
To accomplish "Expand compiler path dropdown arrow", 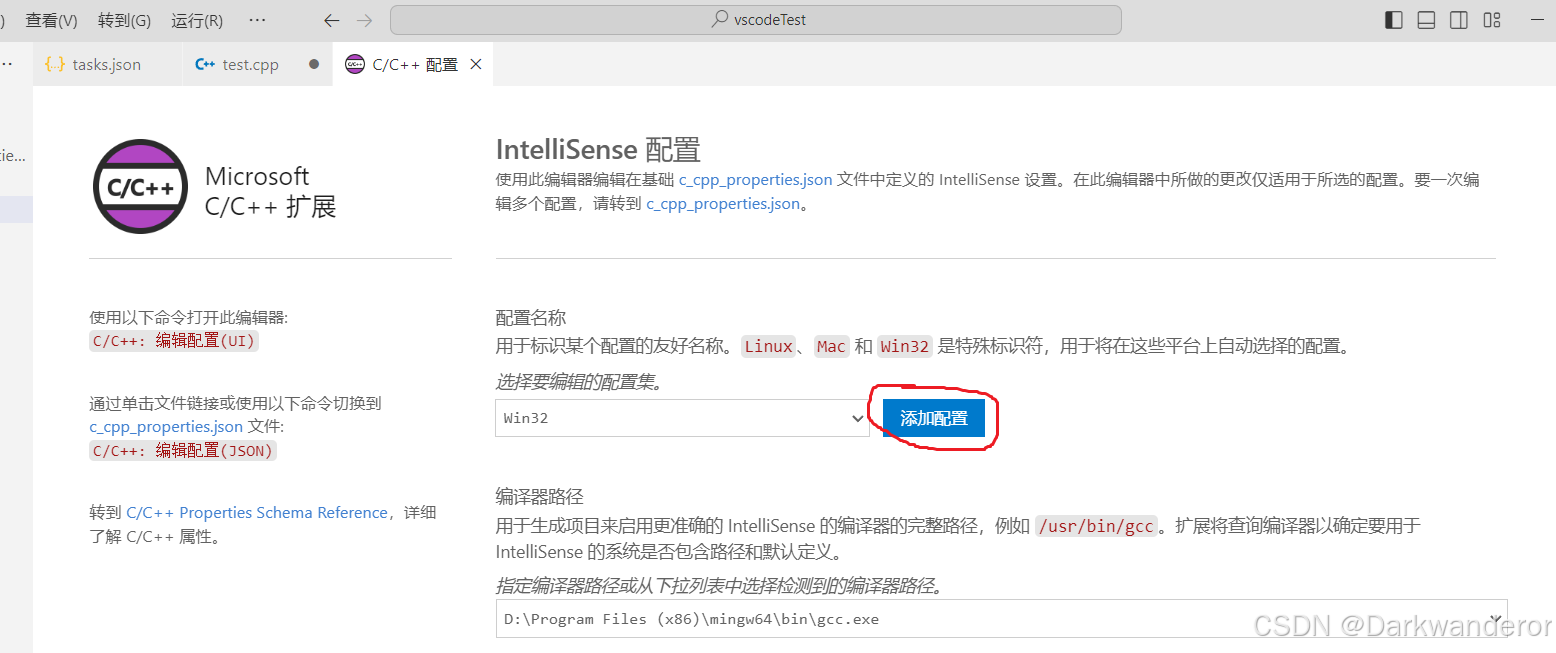I will 1496,618.
